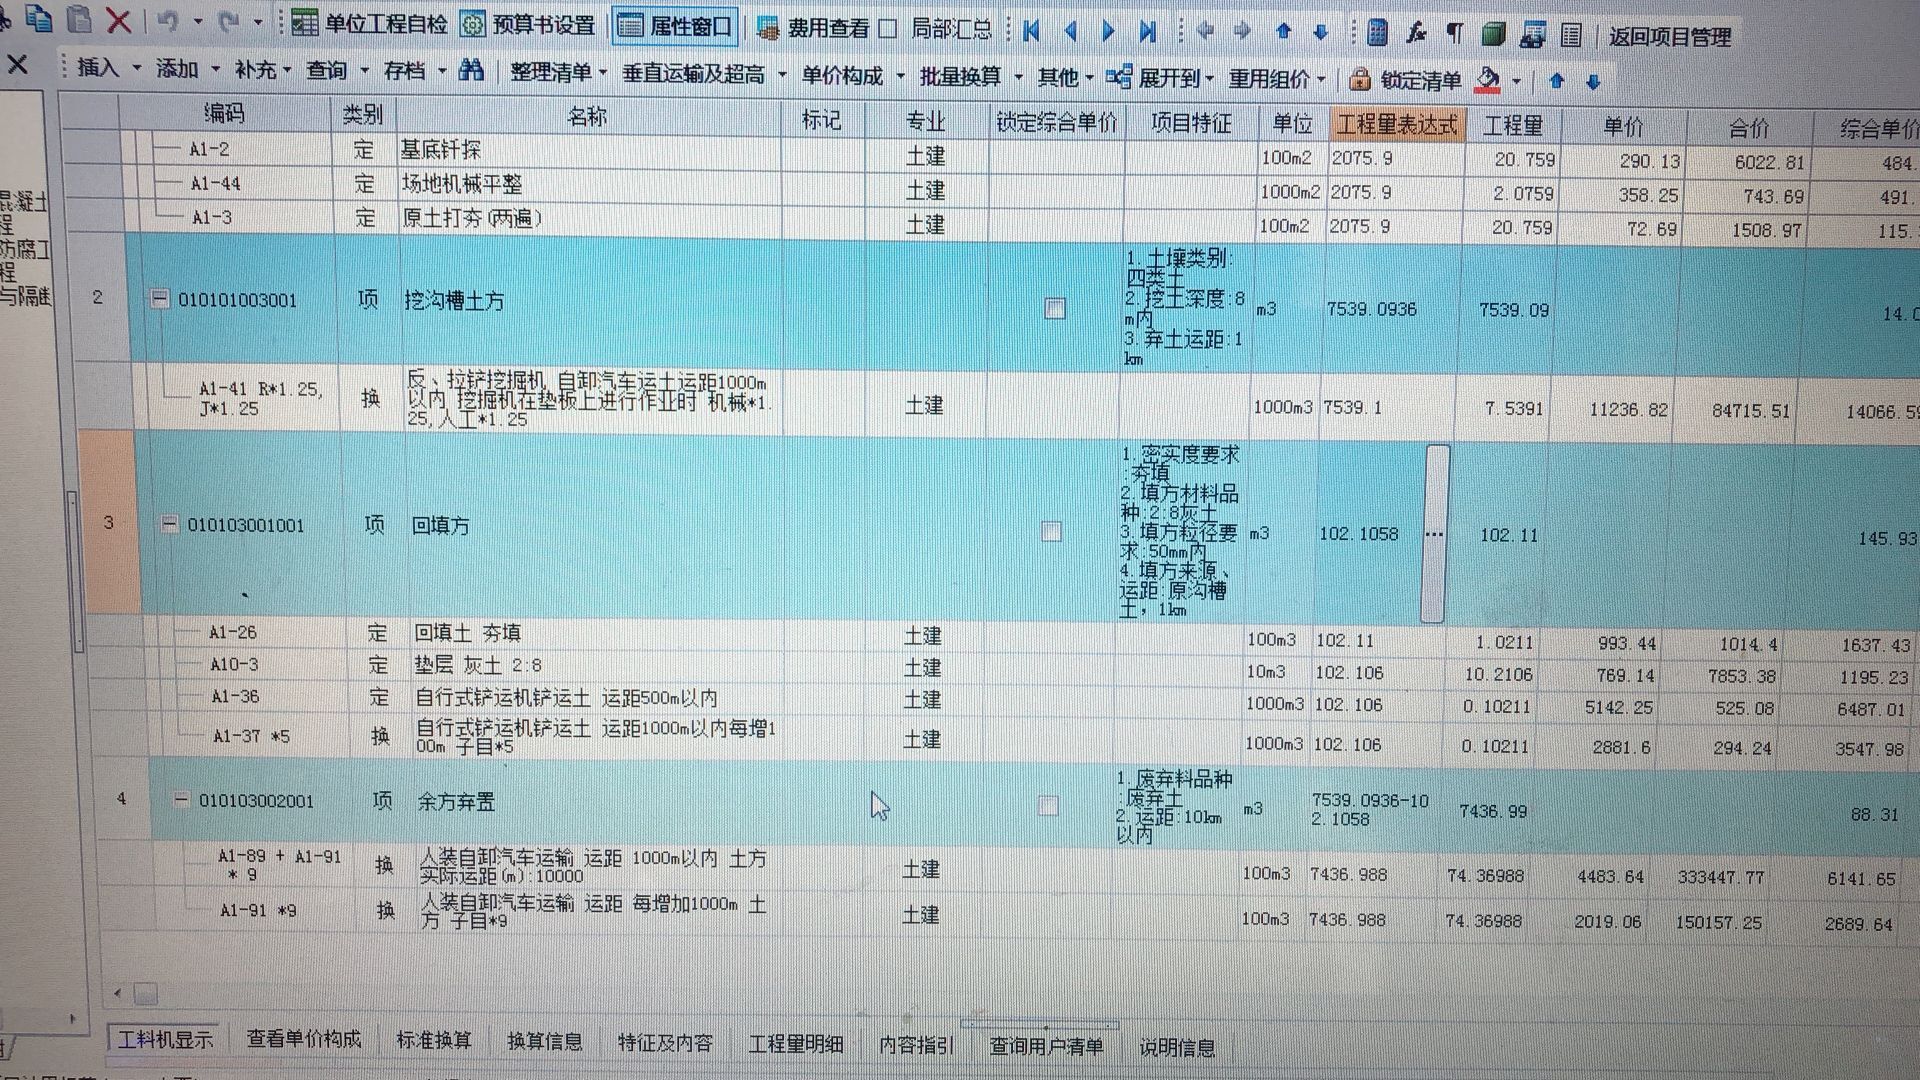Click the paste clipboard icon
The height and width of the screenshot is (1080, 1920).
pos(80,19)
